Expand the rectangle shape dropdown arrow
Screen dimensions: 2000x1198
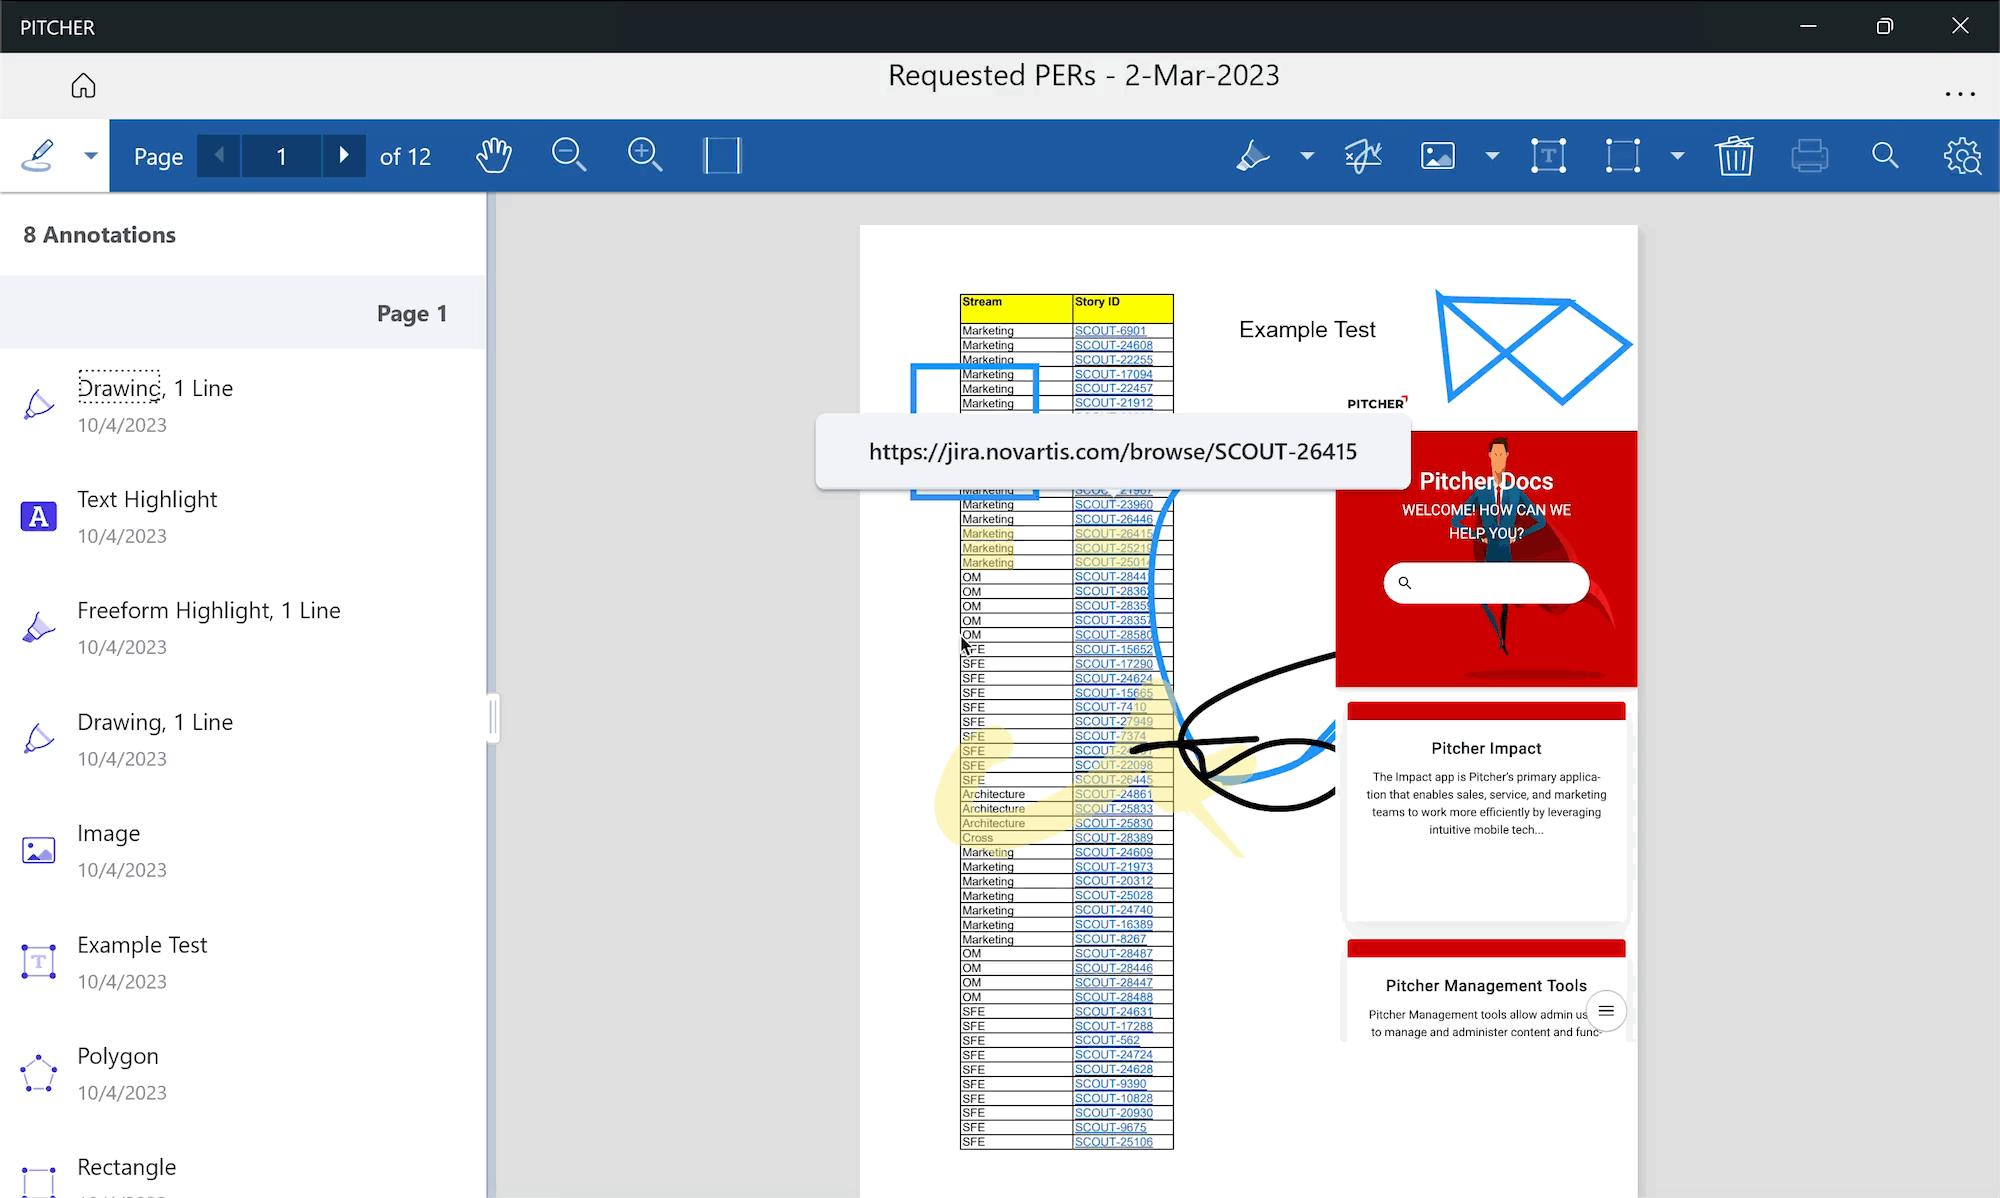click(x=1678, y=156)
